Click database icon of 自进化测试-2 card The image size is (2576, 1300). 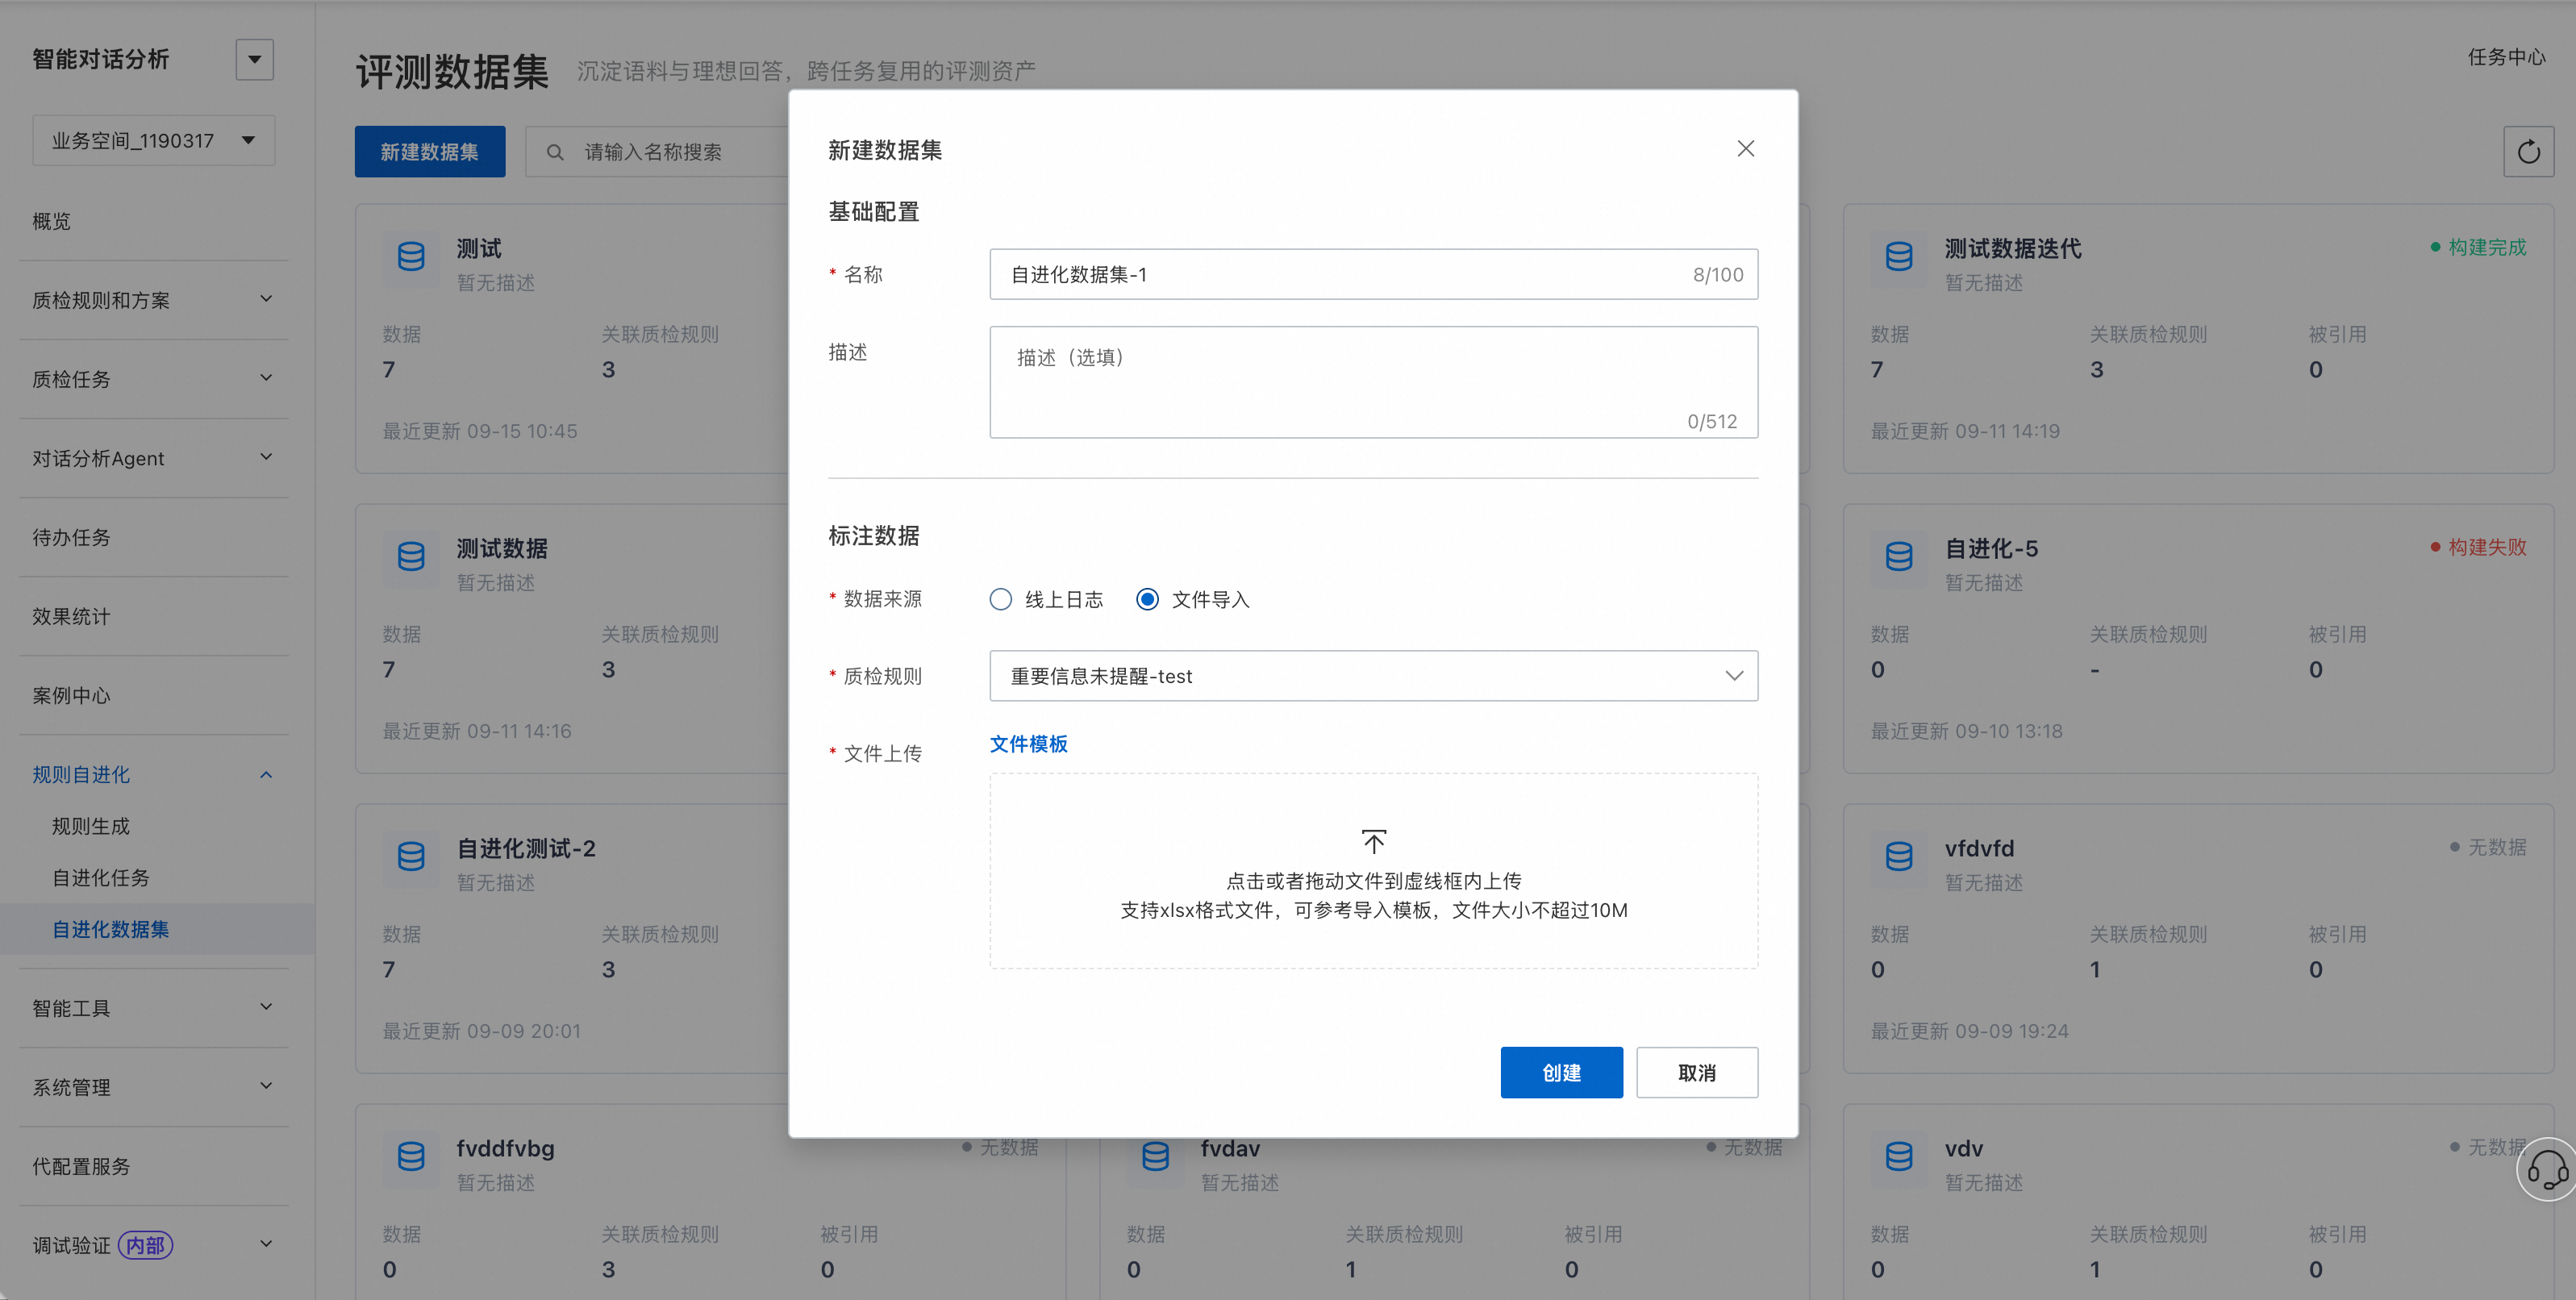pyautogui.click(x=410, y=857)
